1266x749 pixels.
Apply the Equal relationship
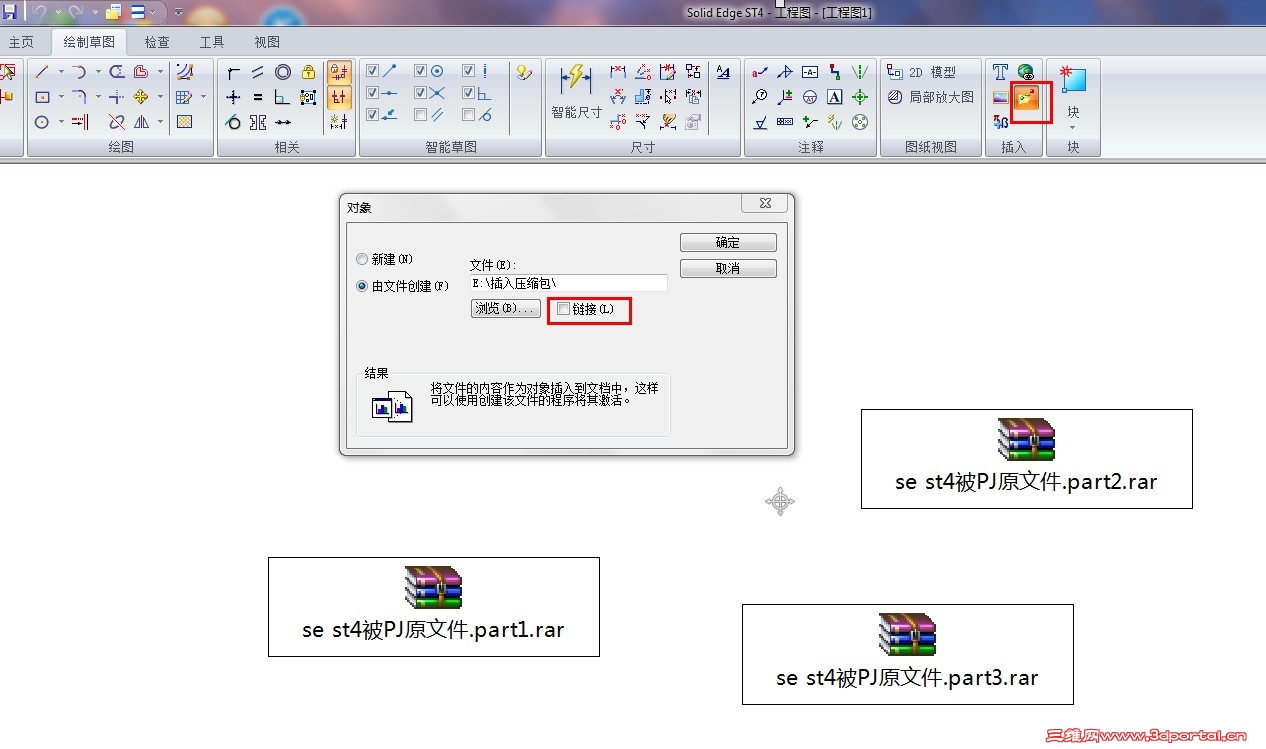pyautogui.click(x=258, y=97)
